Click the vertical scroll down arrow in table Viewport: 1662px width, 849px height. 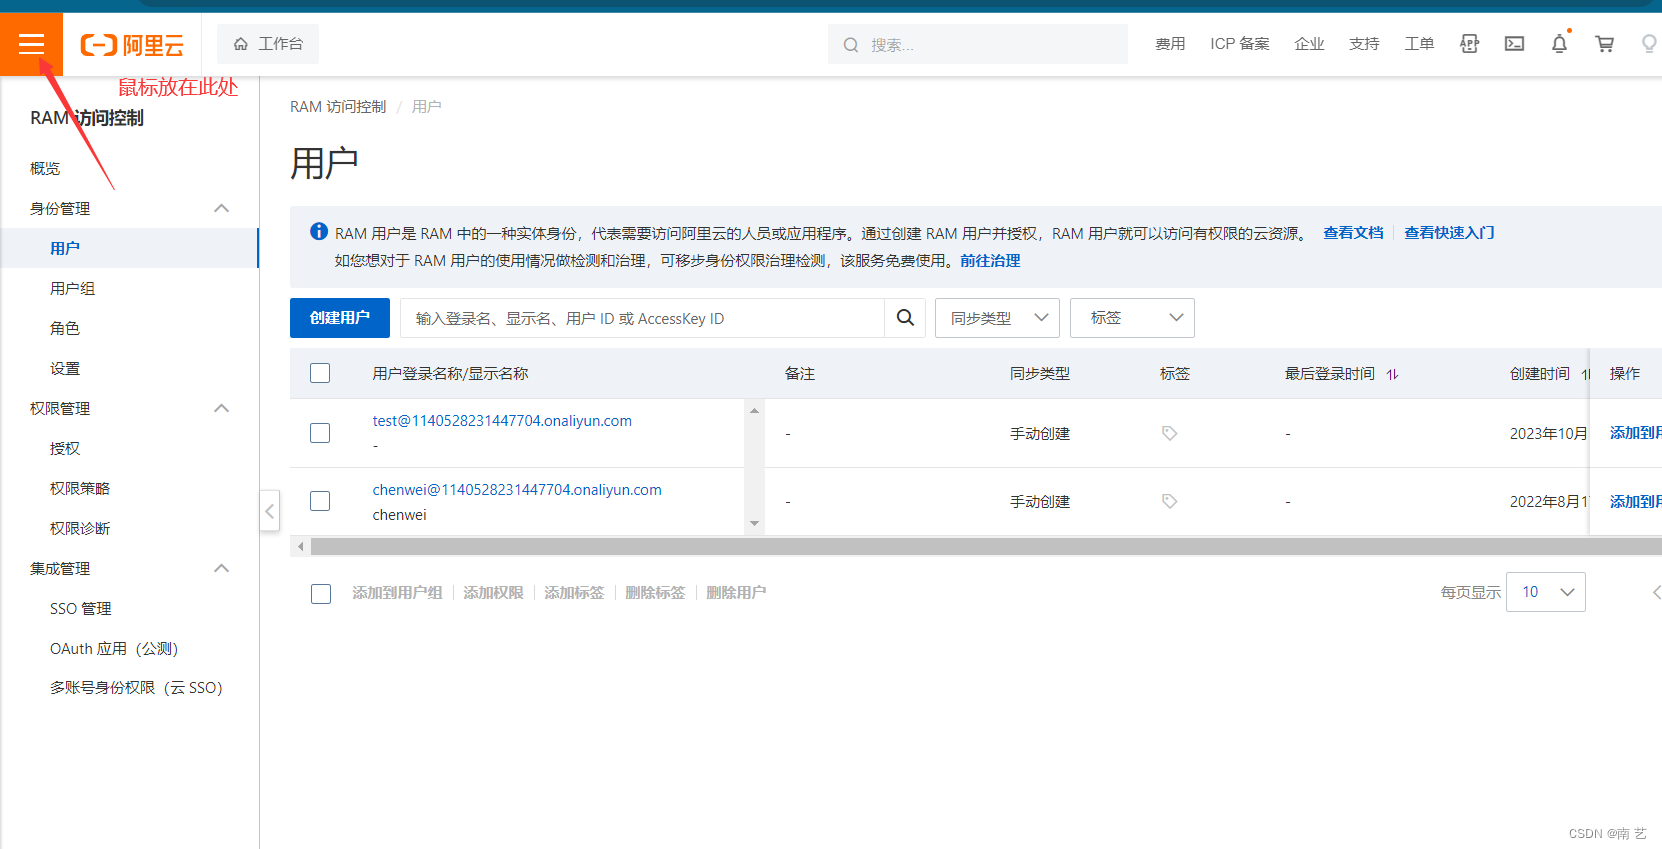pos(755,524)
